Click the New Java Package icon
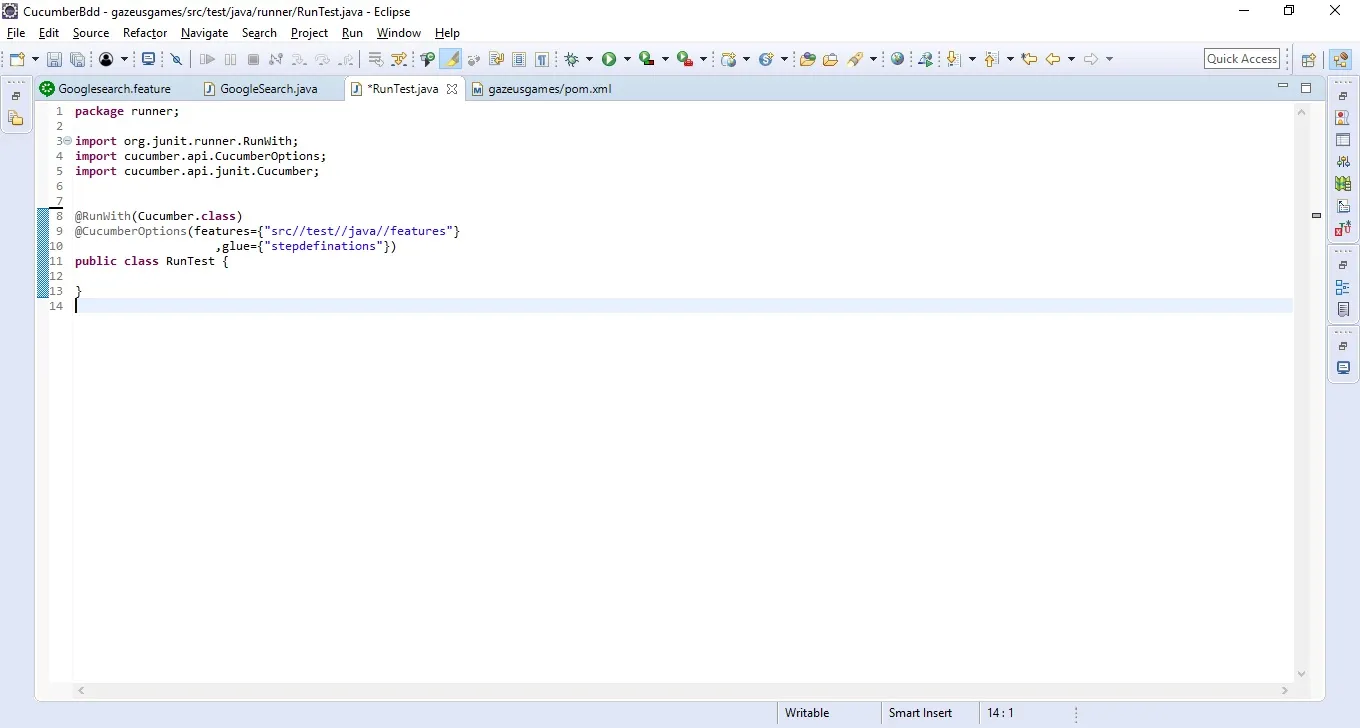The image size is (1360, 728). (729, 59)
